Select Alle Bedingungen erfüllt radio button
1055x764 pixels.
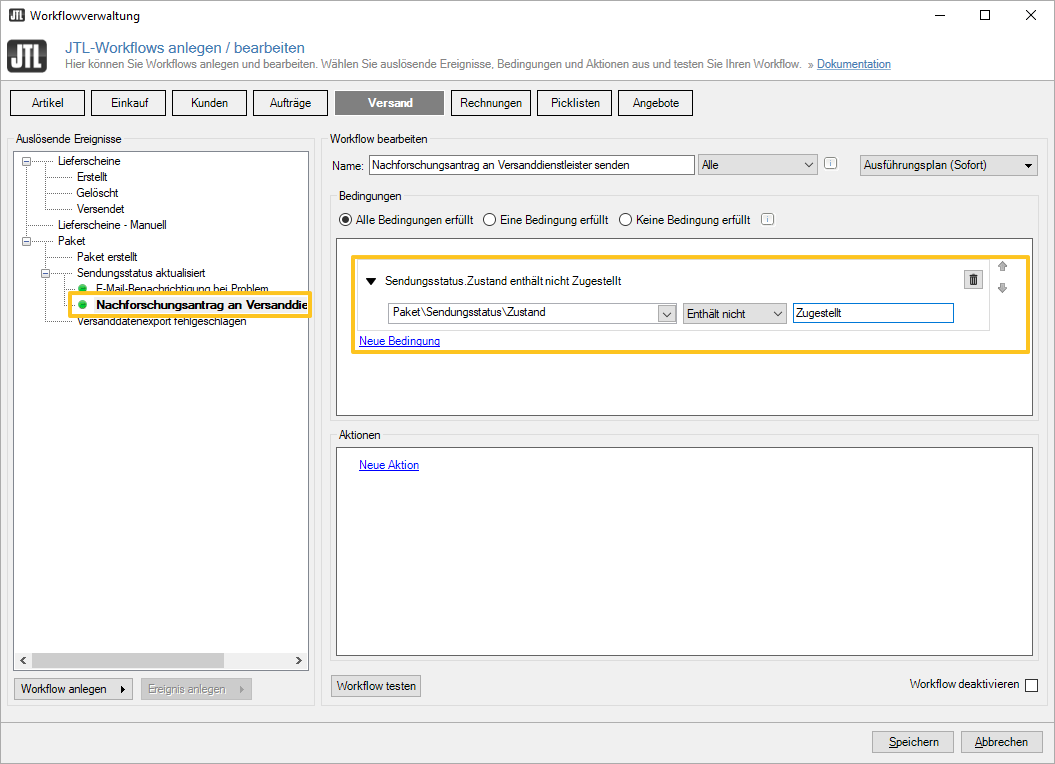346,220
